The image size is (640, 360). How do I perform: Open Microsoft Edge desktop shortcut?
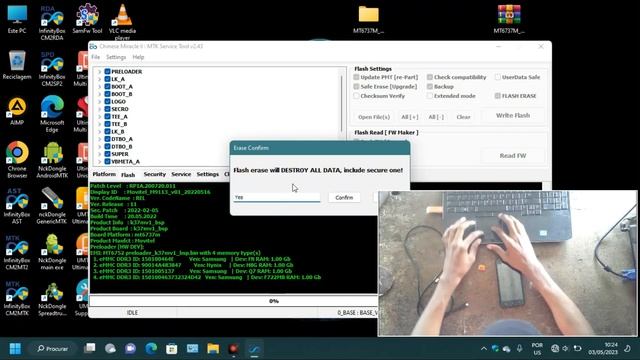pos(51,114)
